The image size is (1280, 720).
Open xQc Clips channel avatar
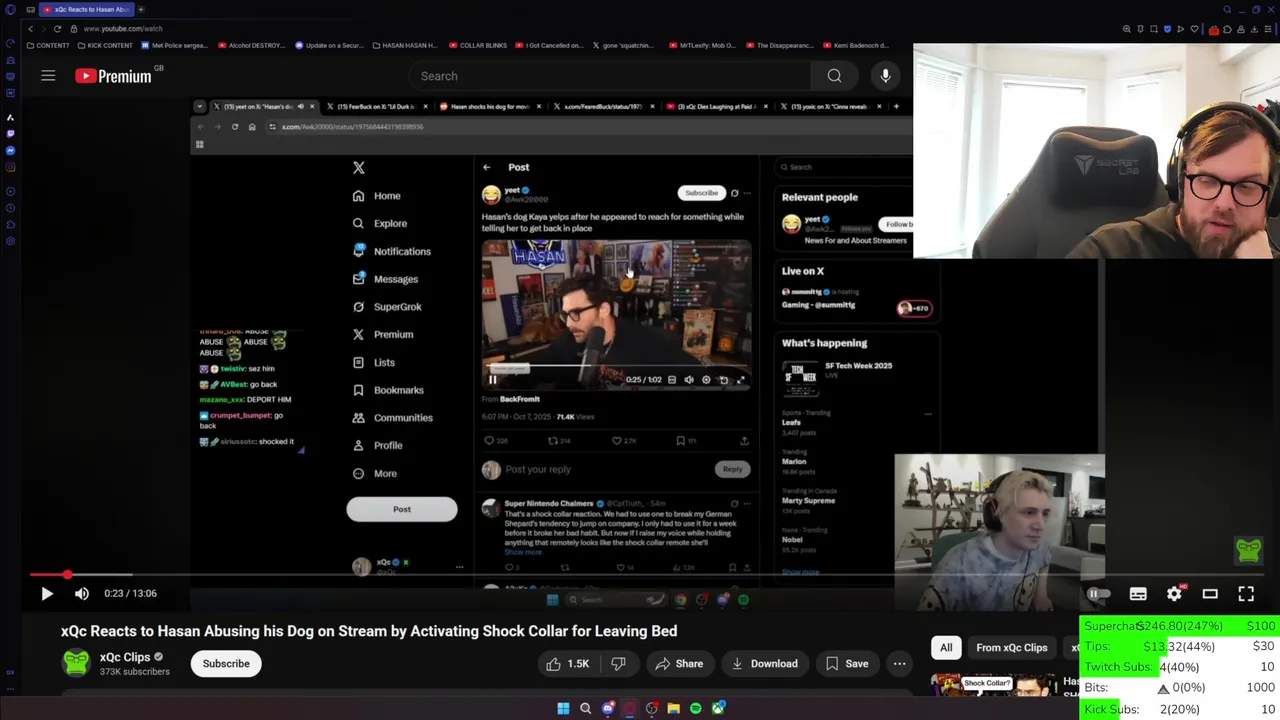point(76,662)
